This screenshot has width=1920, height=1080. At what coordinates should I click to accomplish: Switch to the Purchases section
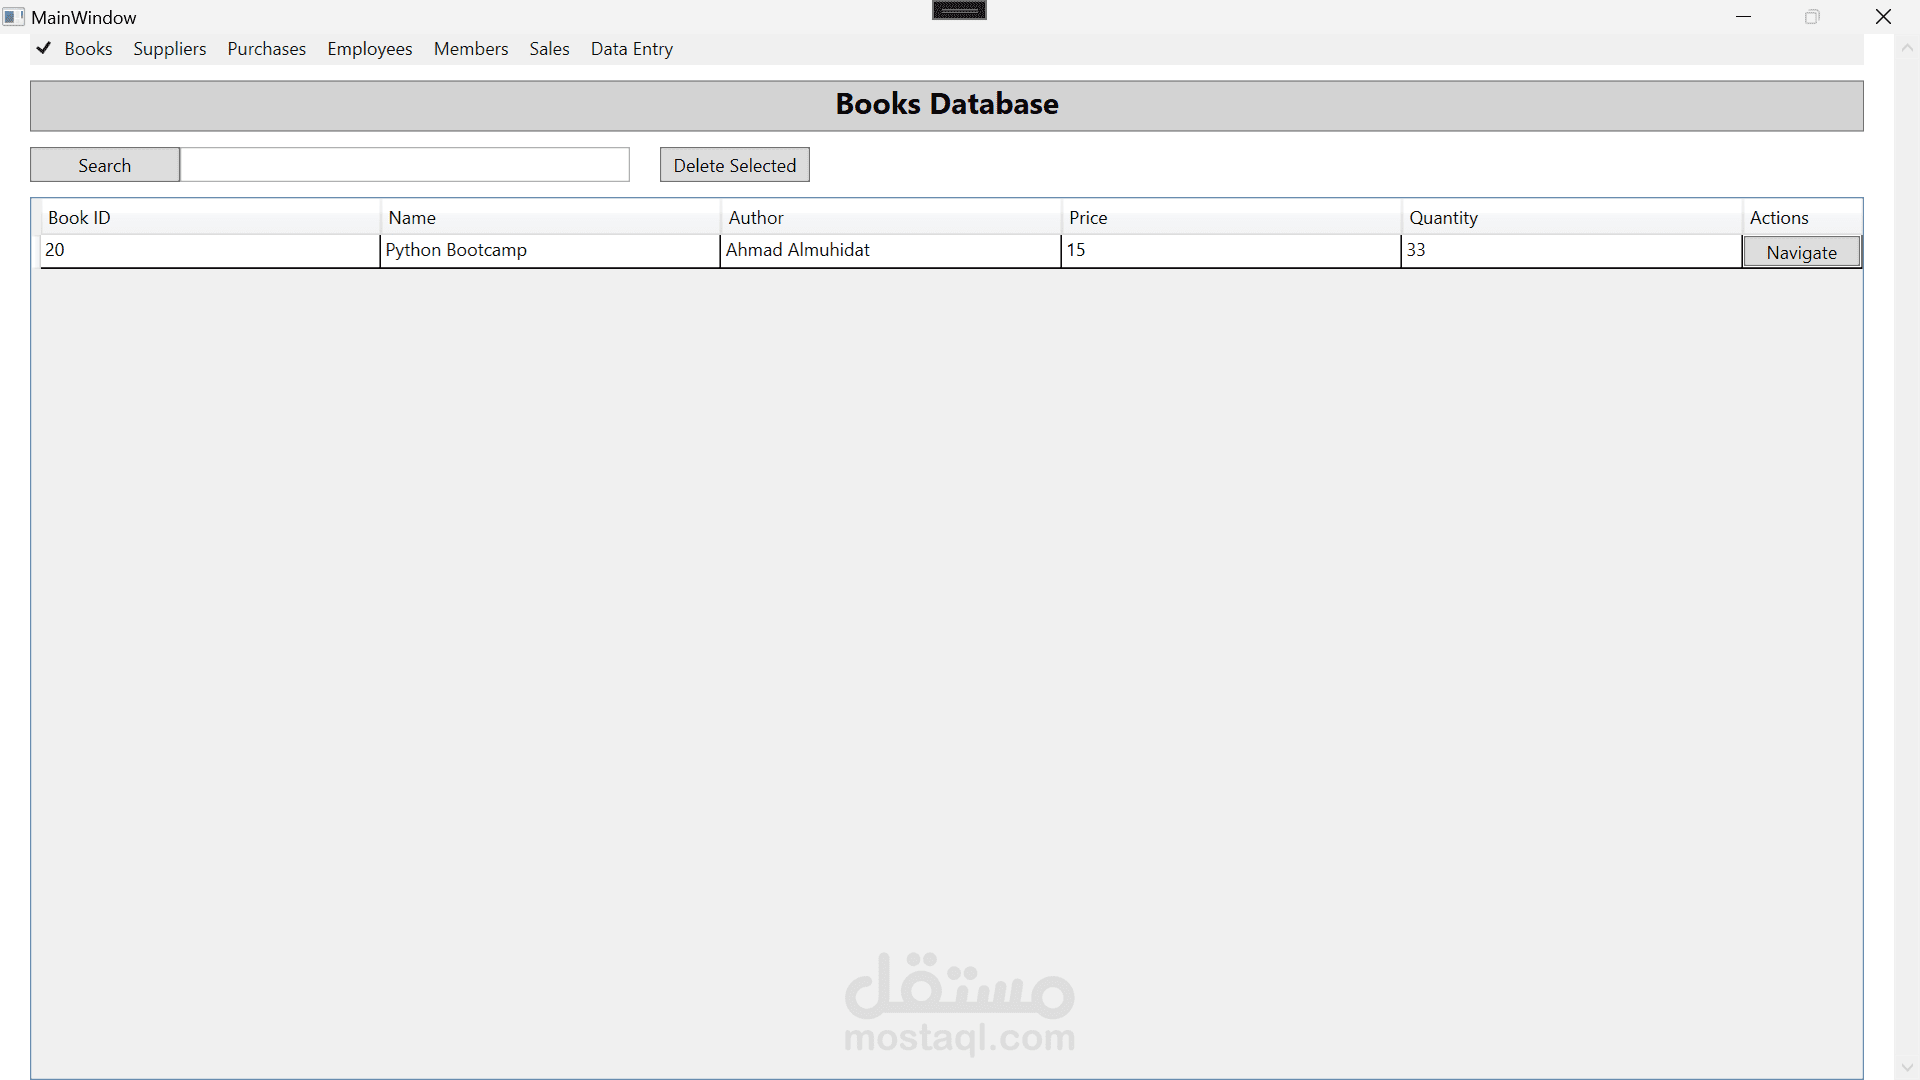pos(266,49)
